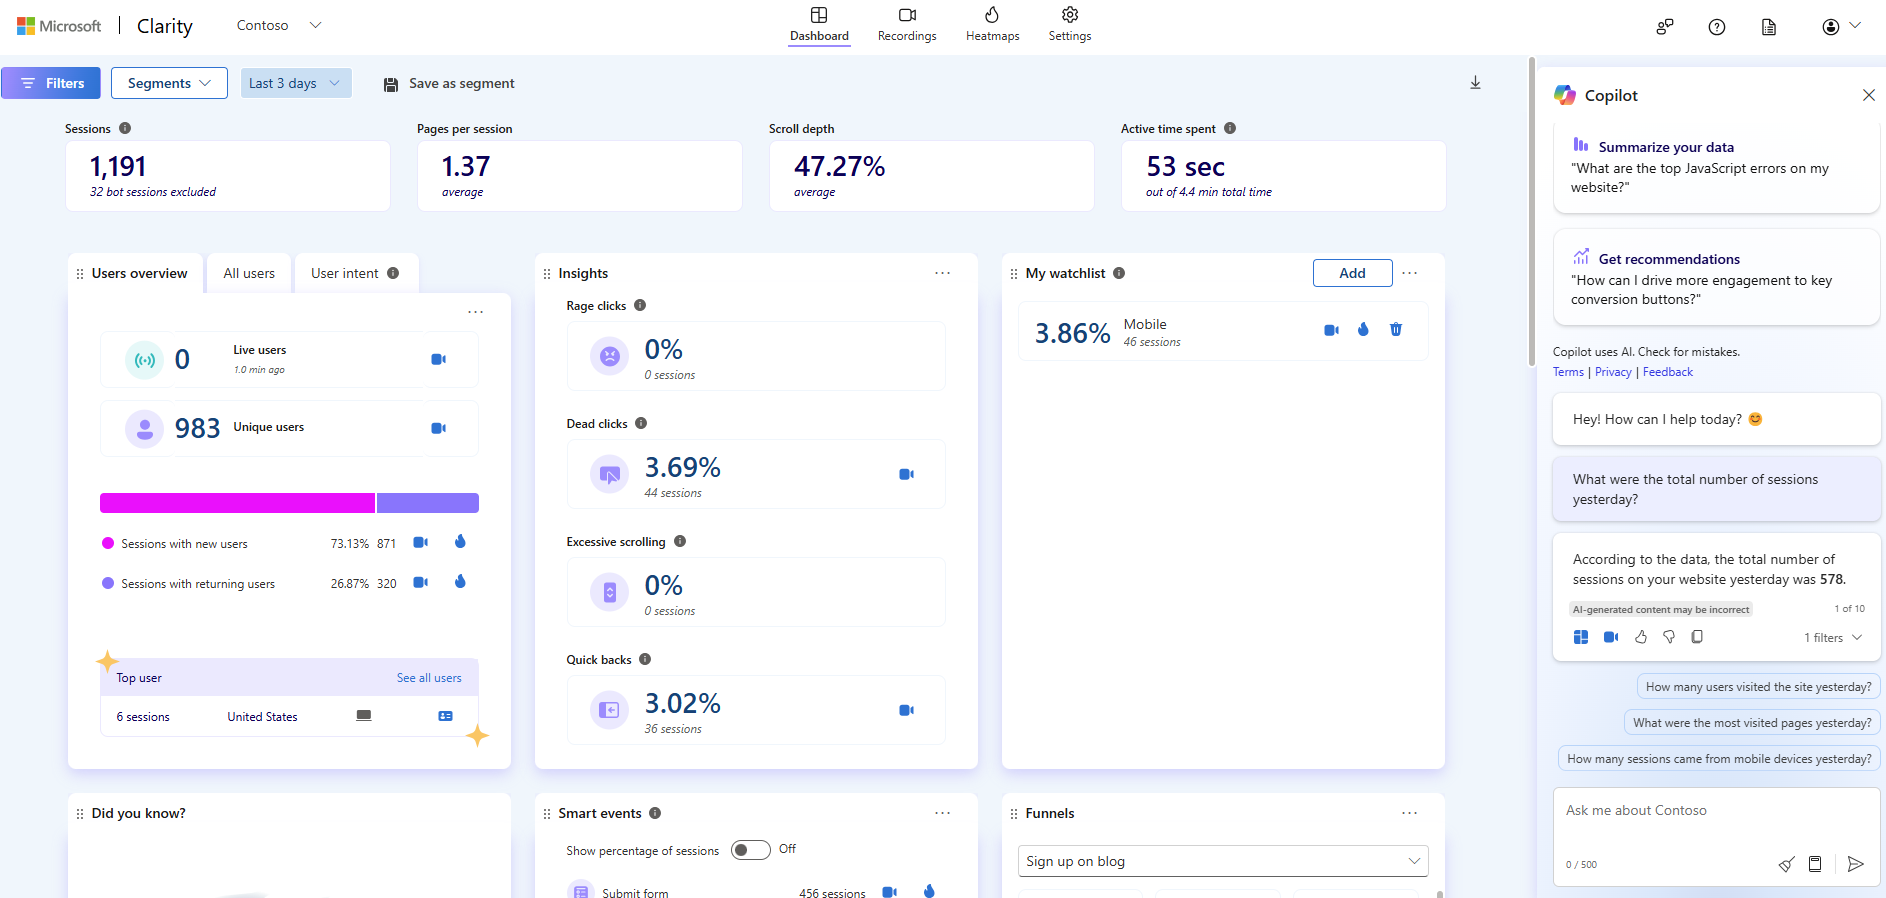Click the Sessions info icon
1886x898 pixels.
click(125, 128)
